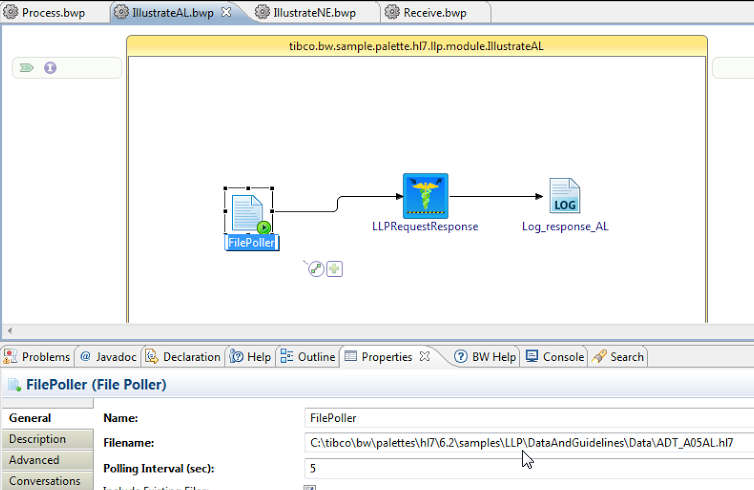
Task: Click the transition arrow to Log_response_AL
Action: 496,196
